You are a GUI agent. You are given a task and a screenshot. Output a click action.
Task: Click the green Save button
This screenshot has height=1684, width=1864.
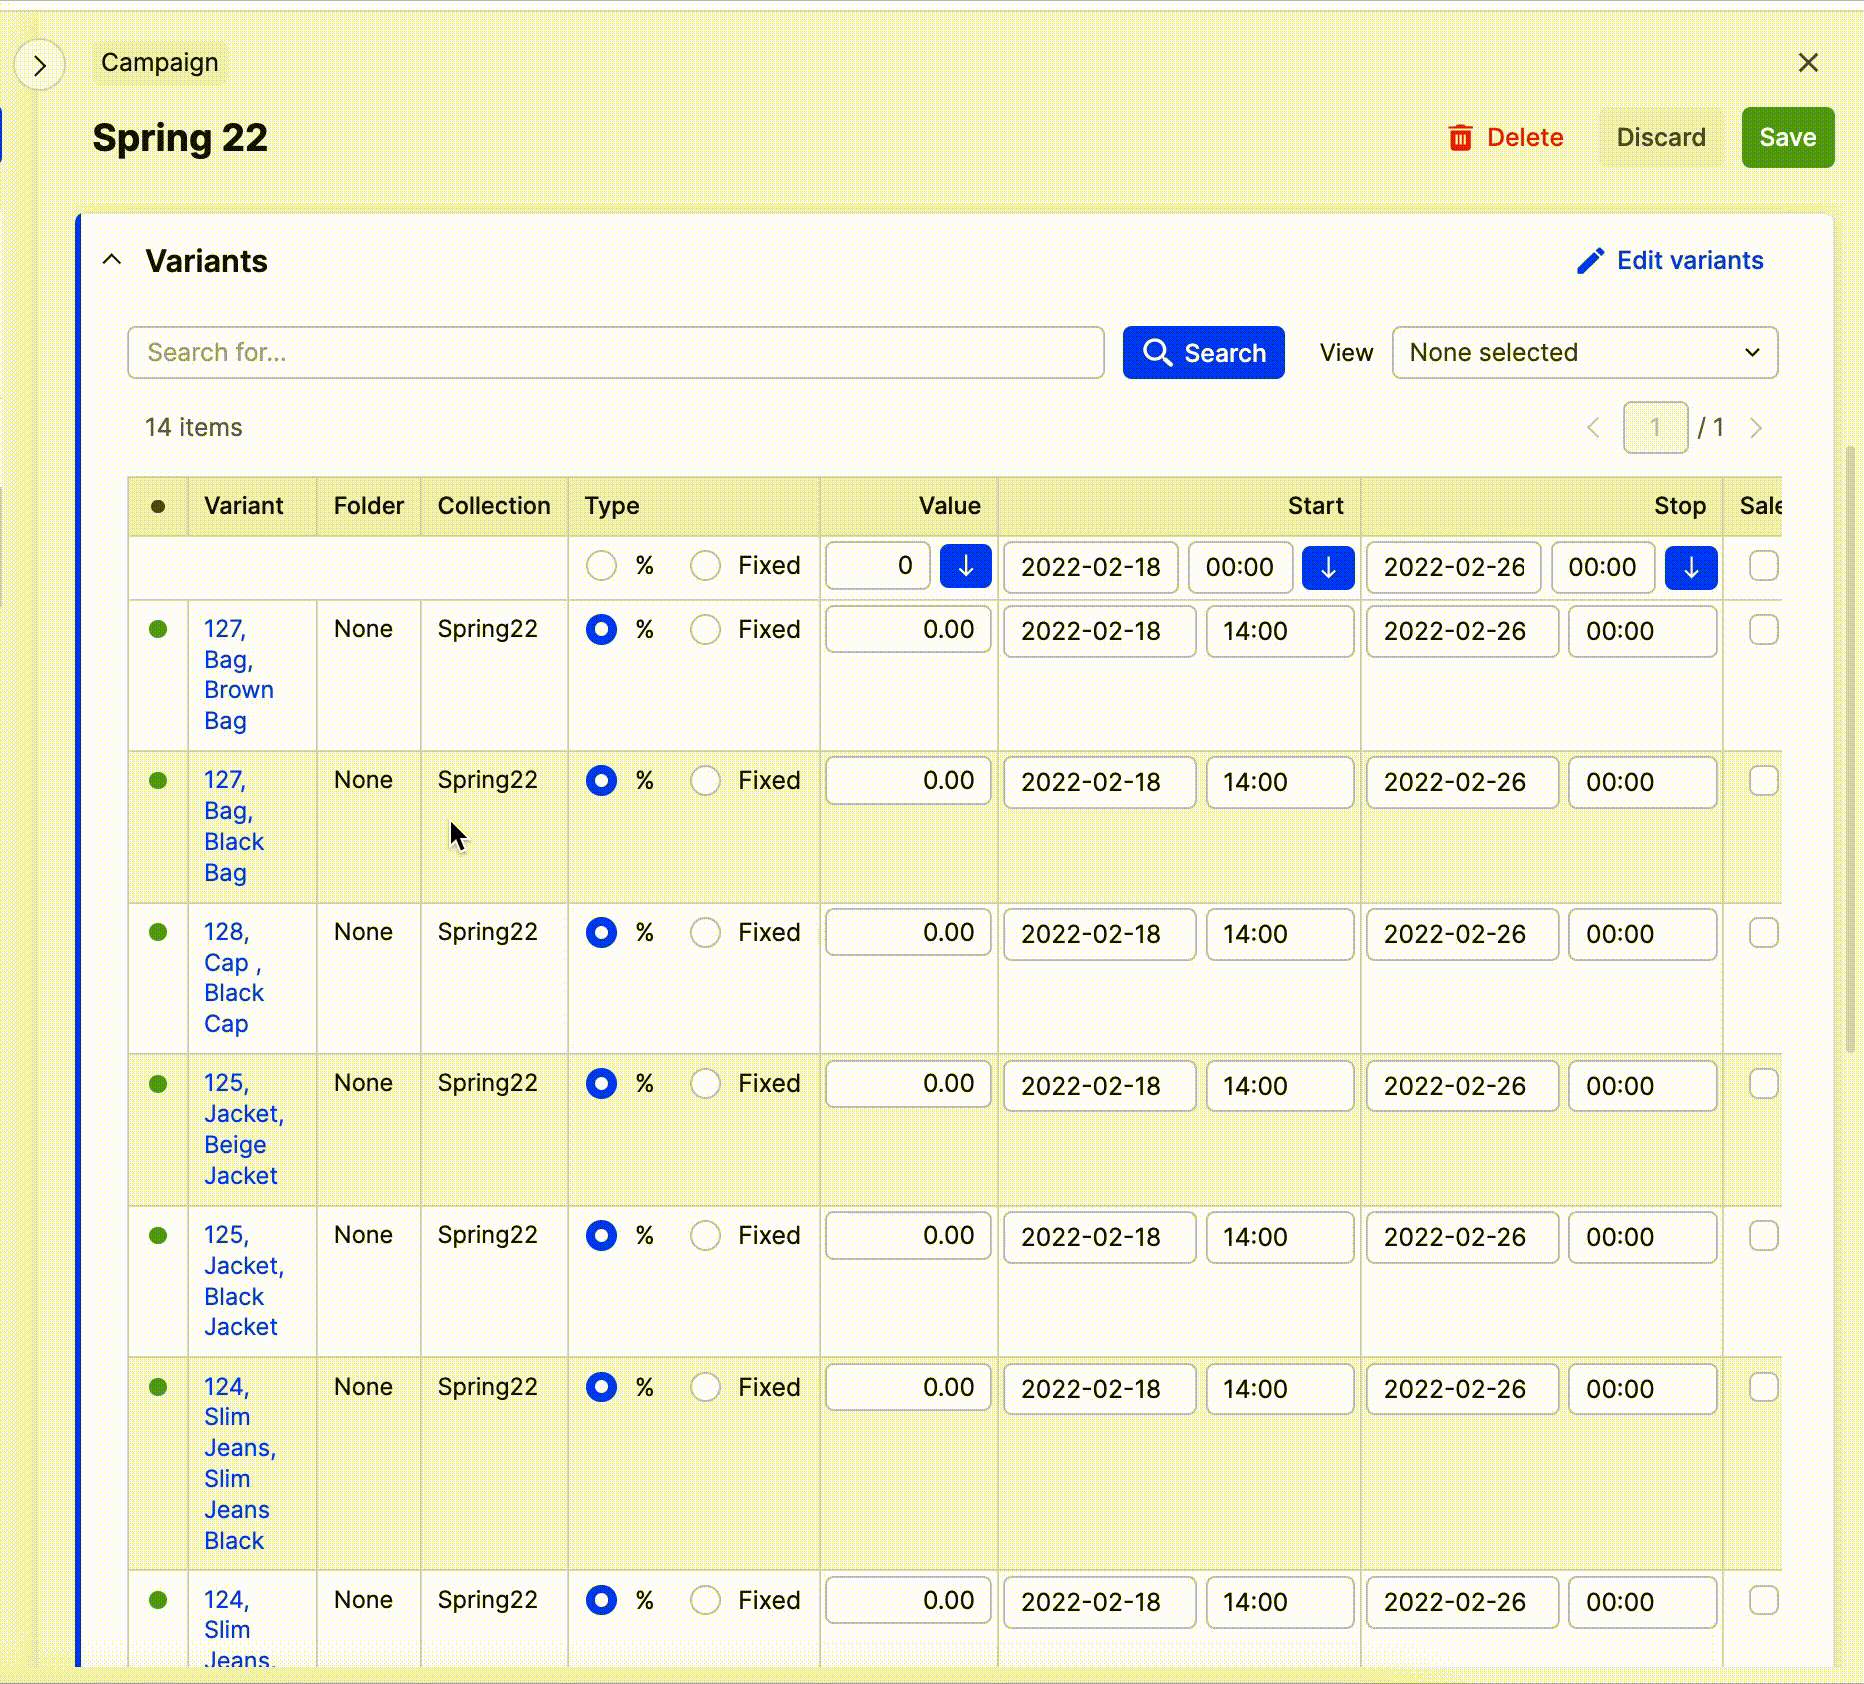coord(1787,138)
